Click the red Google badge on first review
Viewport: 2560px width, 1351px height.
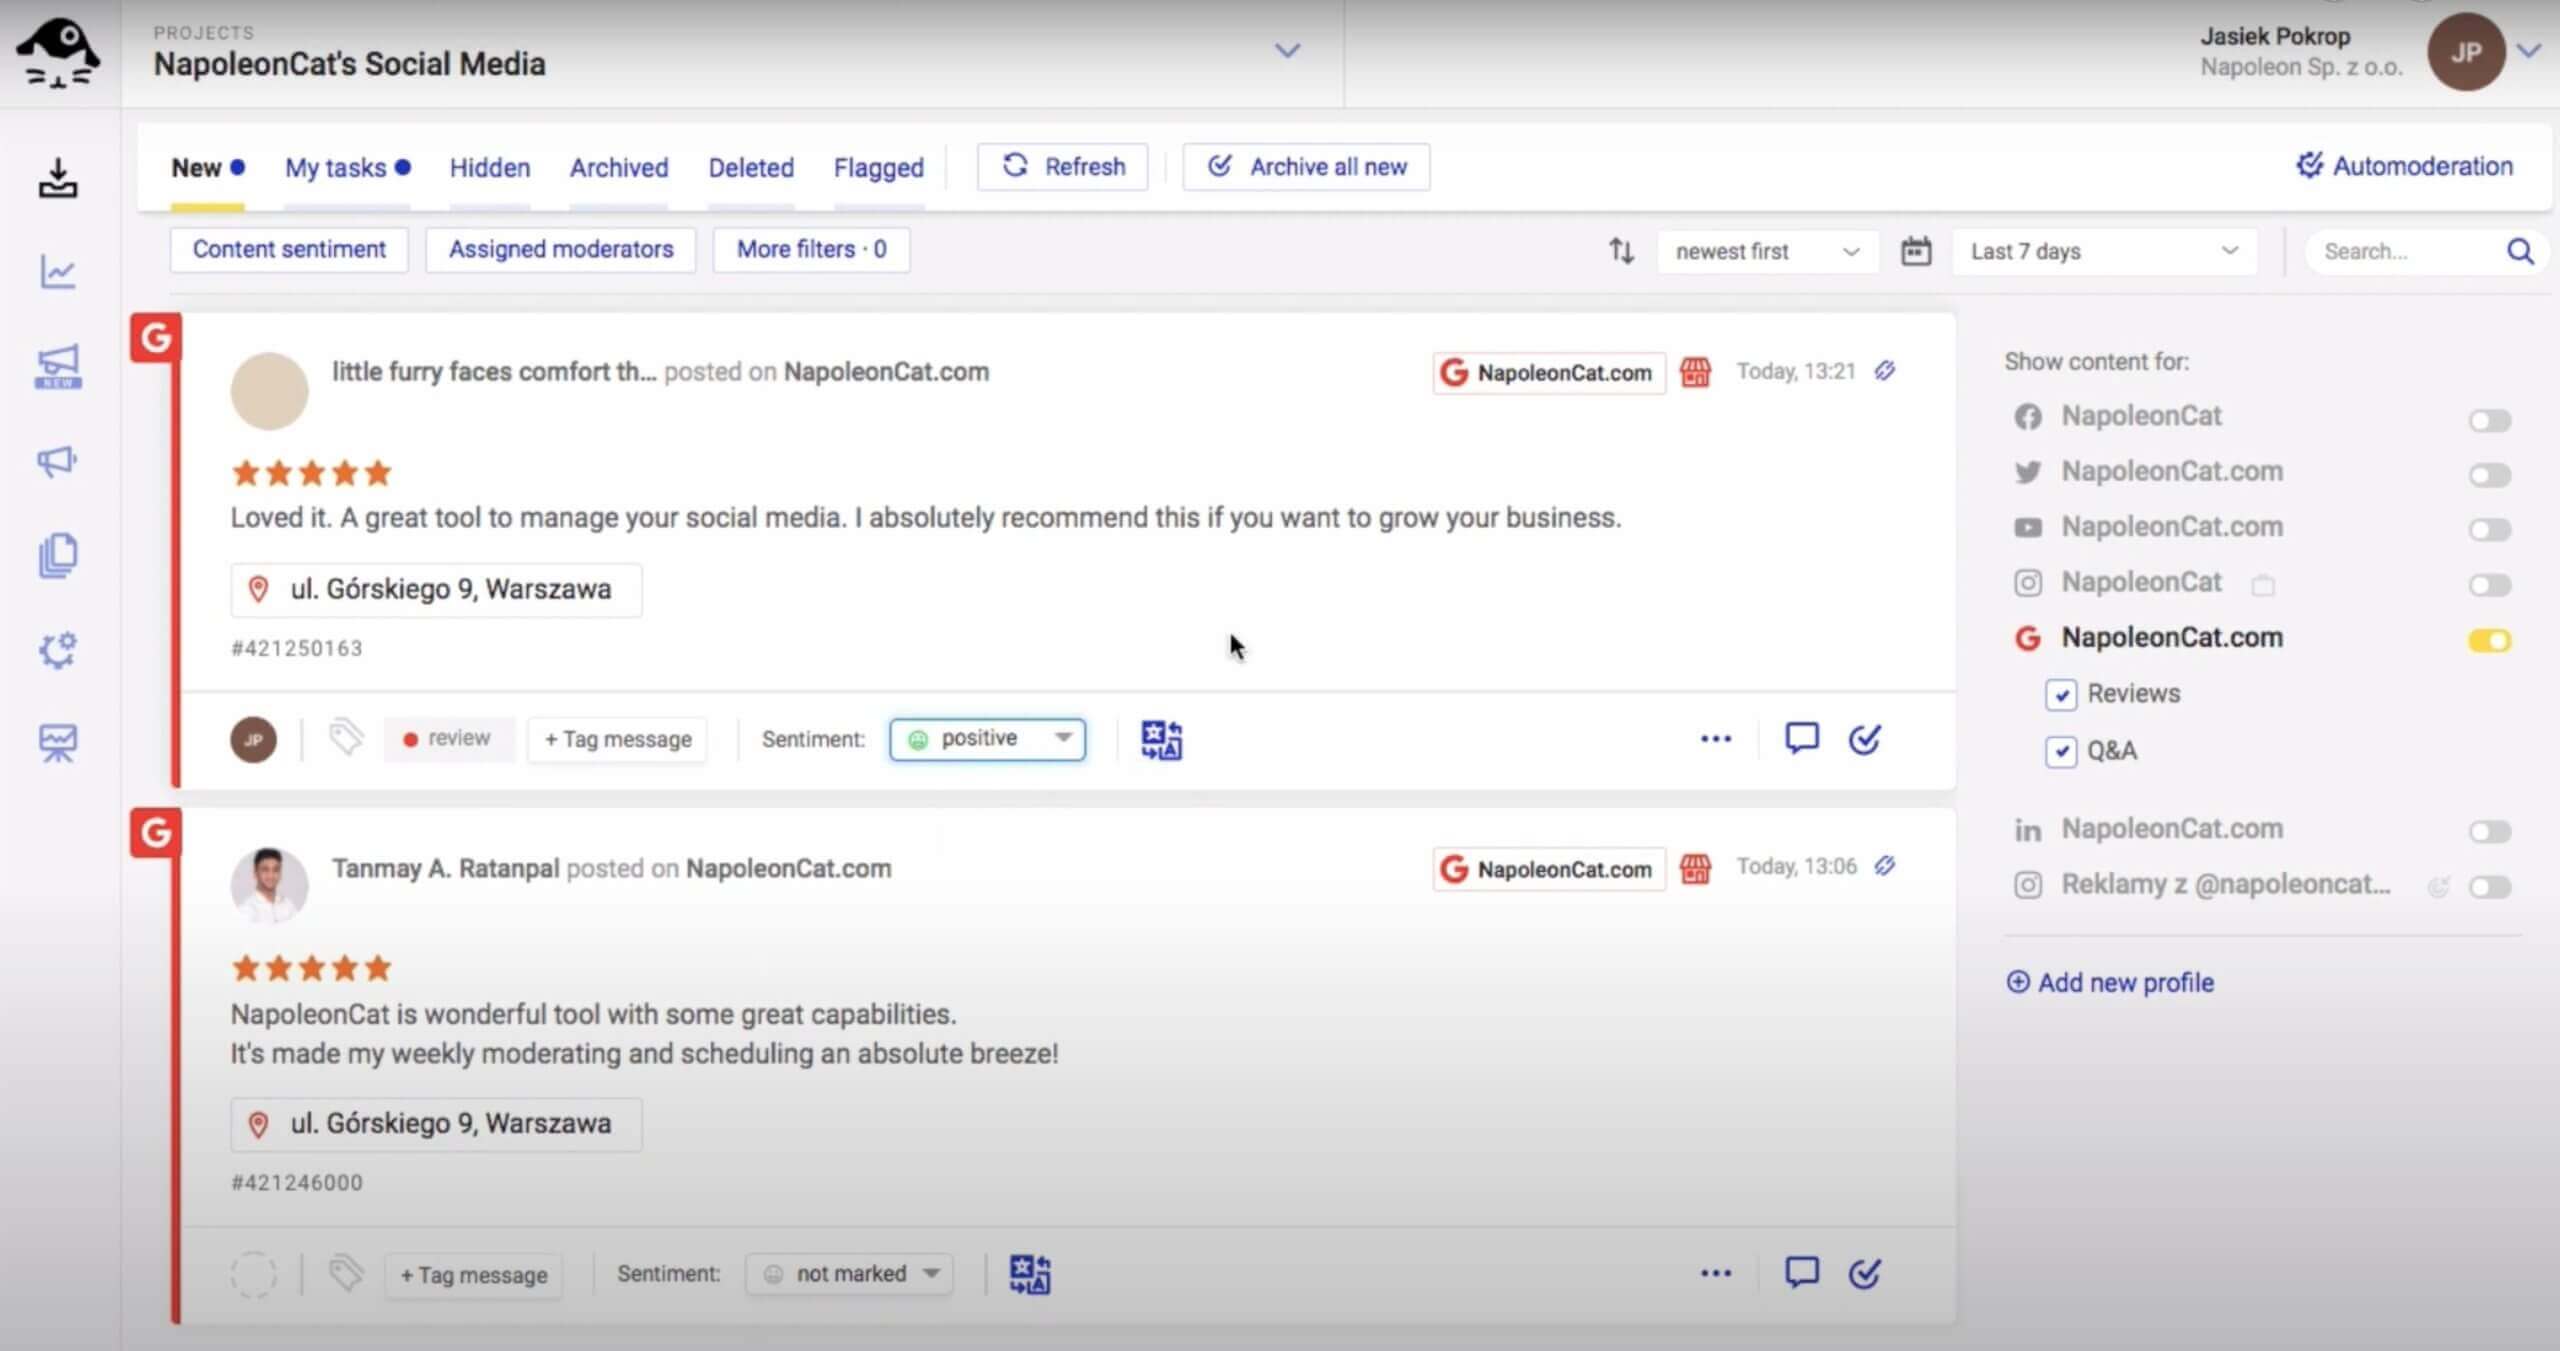[156, 338]
